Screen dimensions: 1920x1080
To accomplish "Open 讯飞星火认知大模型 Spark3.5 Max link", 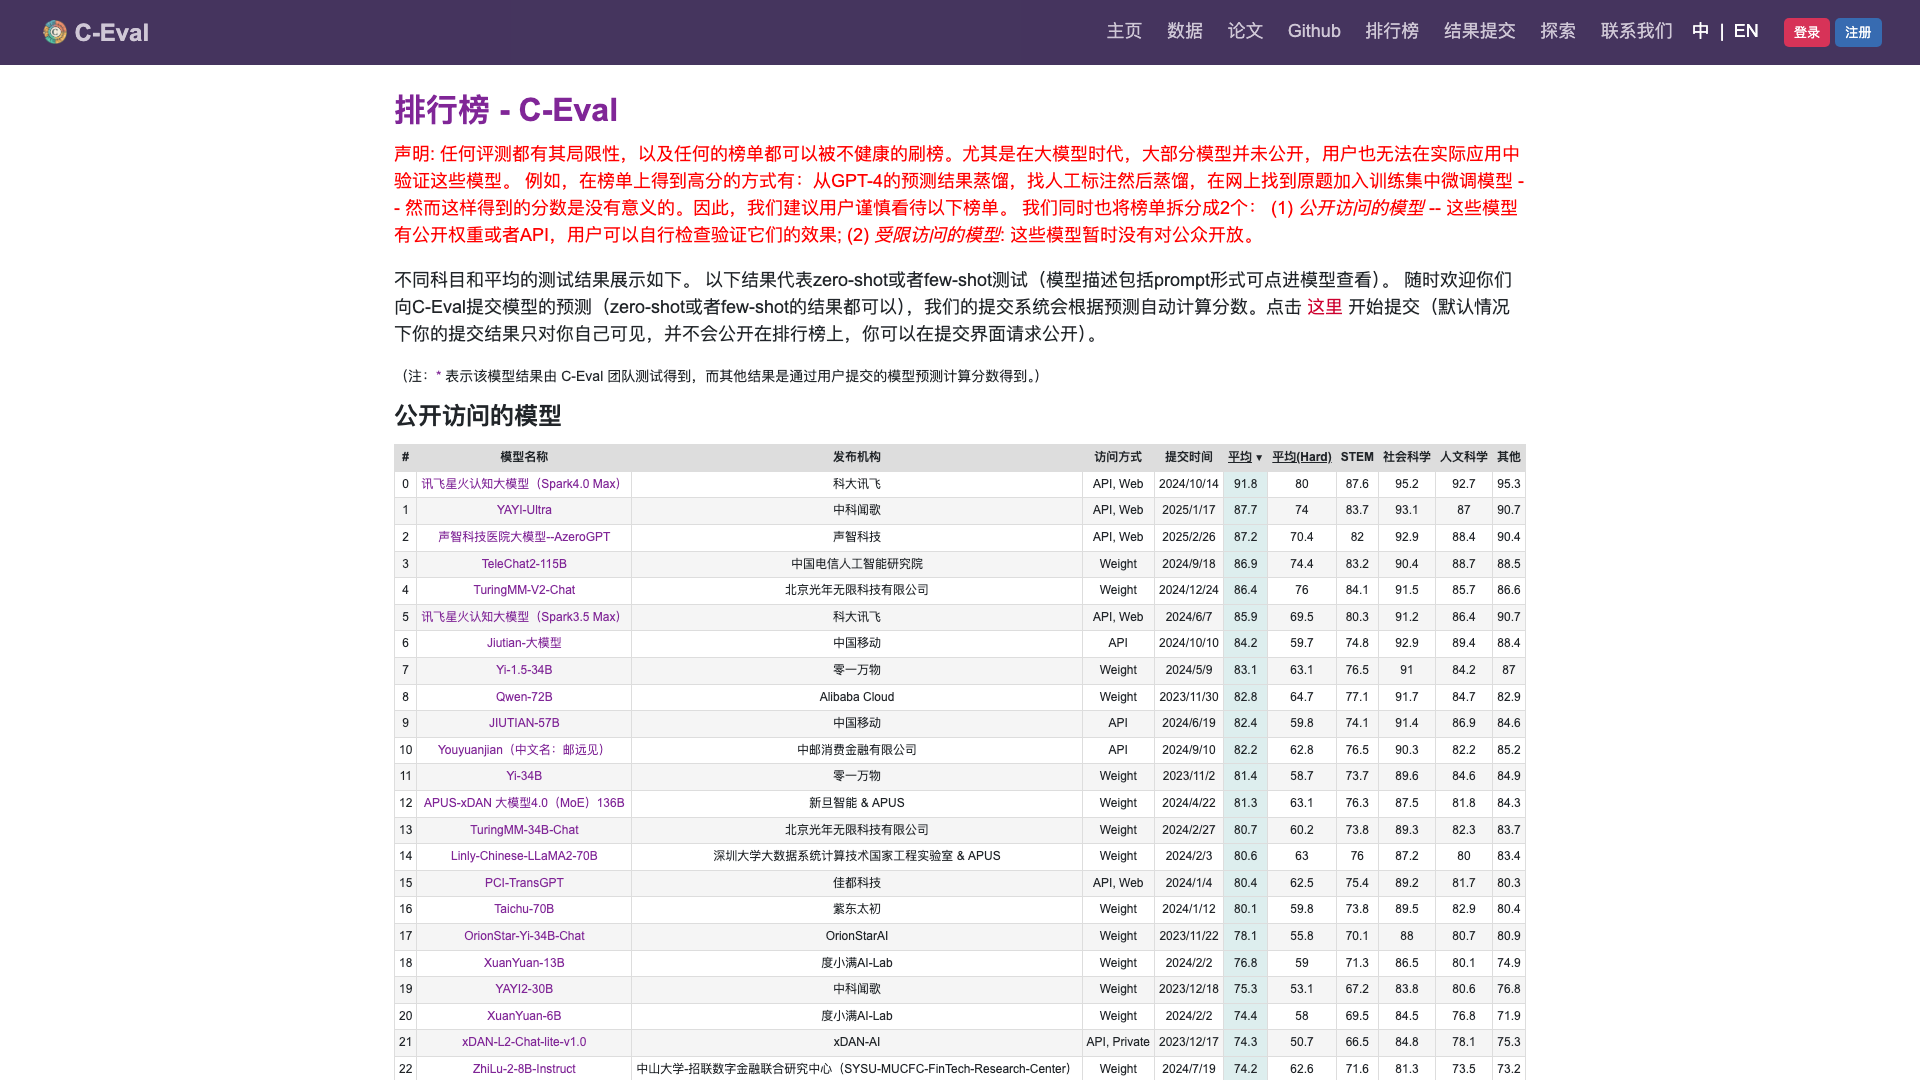I will click(524, 617).
